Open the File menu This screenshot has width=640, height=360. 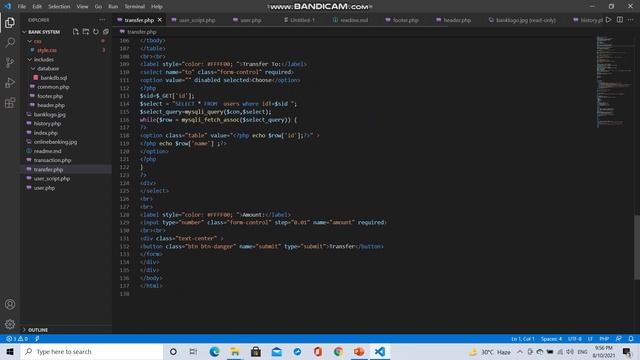tap(22, 7)
